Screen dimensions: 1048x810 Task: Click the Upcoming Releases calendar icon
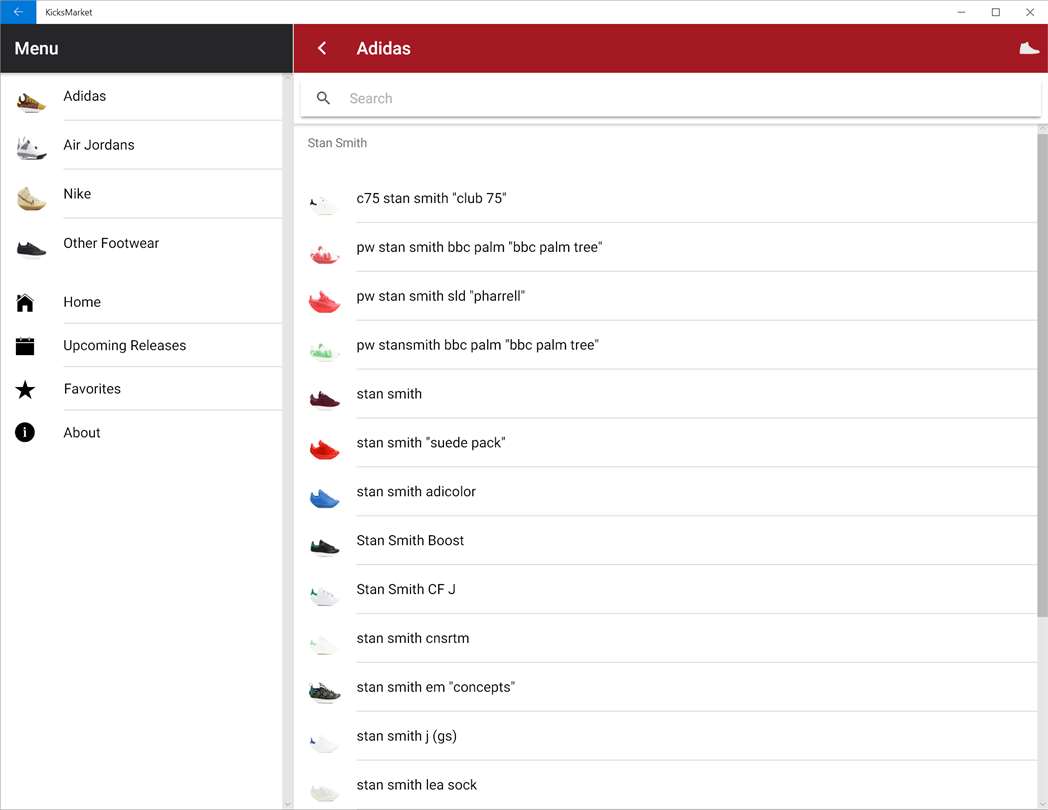point(25,346)
